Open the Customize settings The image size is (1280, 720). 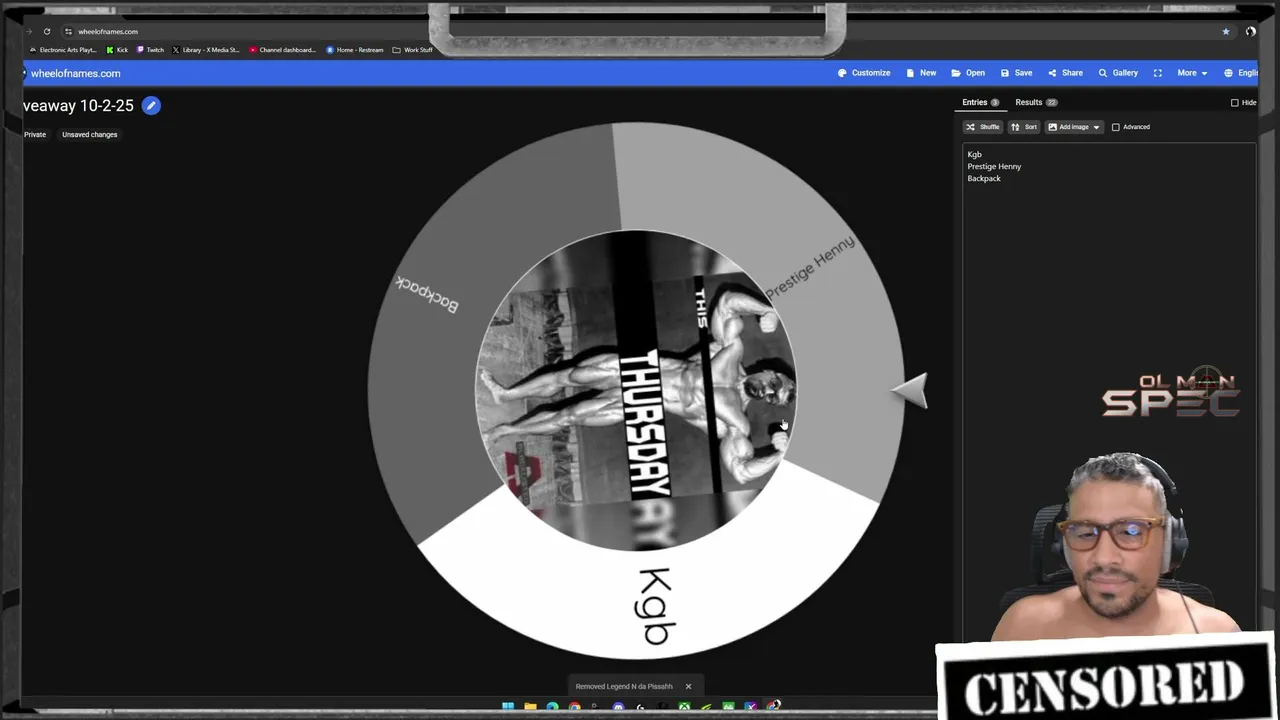coord(864,73)
